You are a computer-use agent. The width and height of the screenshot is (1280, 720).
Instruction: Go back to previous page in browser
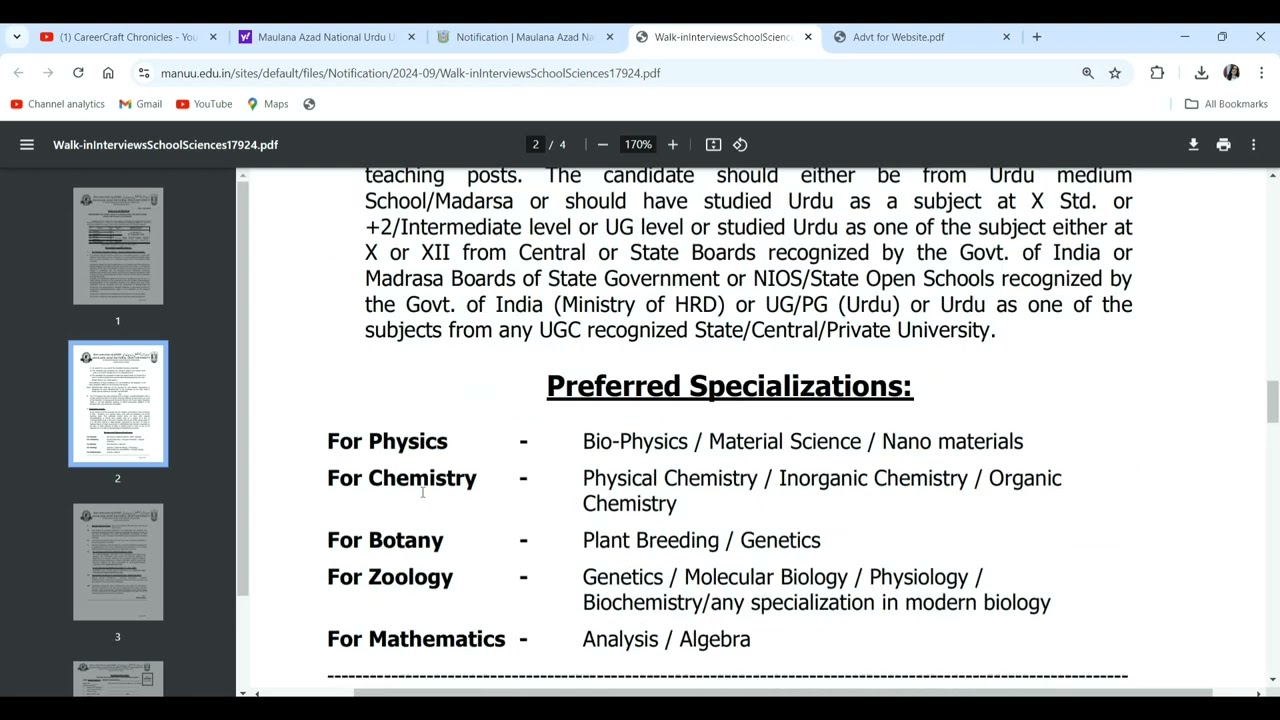tap(18, 73)
